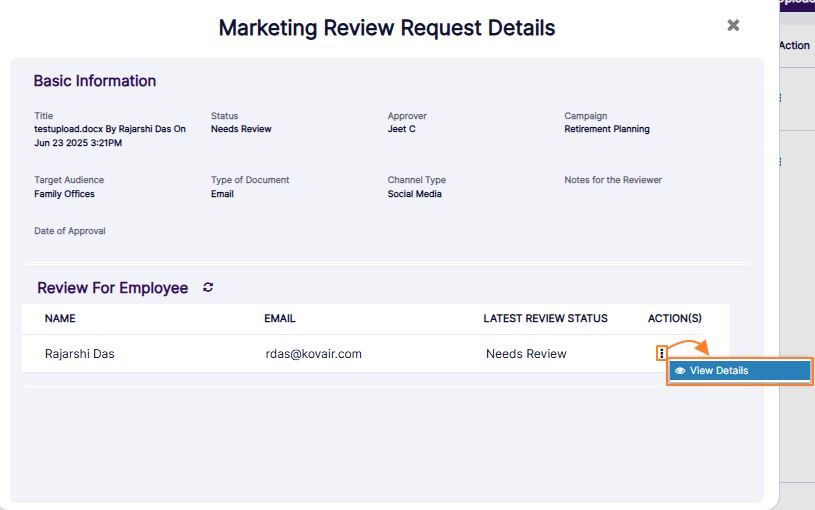The image size is (815, 510).
Task: Click the ACTION(S) column header
Action: (x=675, y=319)
